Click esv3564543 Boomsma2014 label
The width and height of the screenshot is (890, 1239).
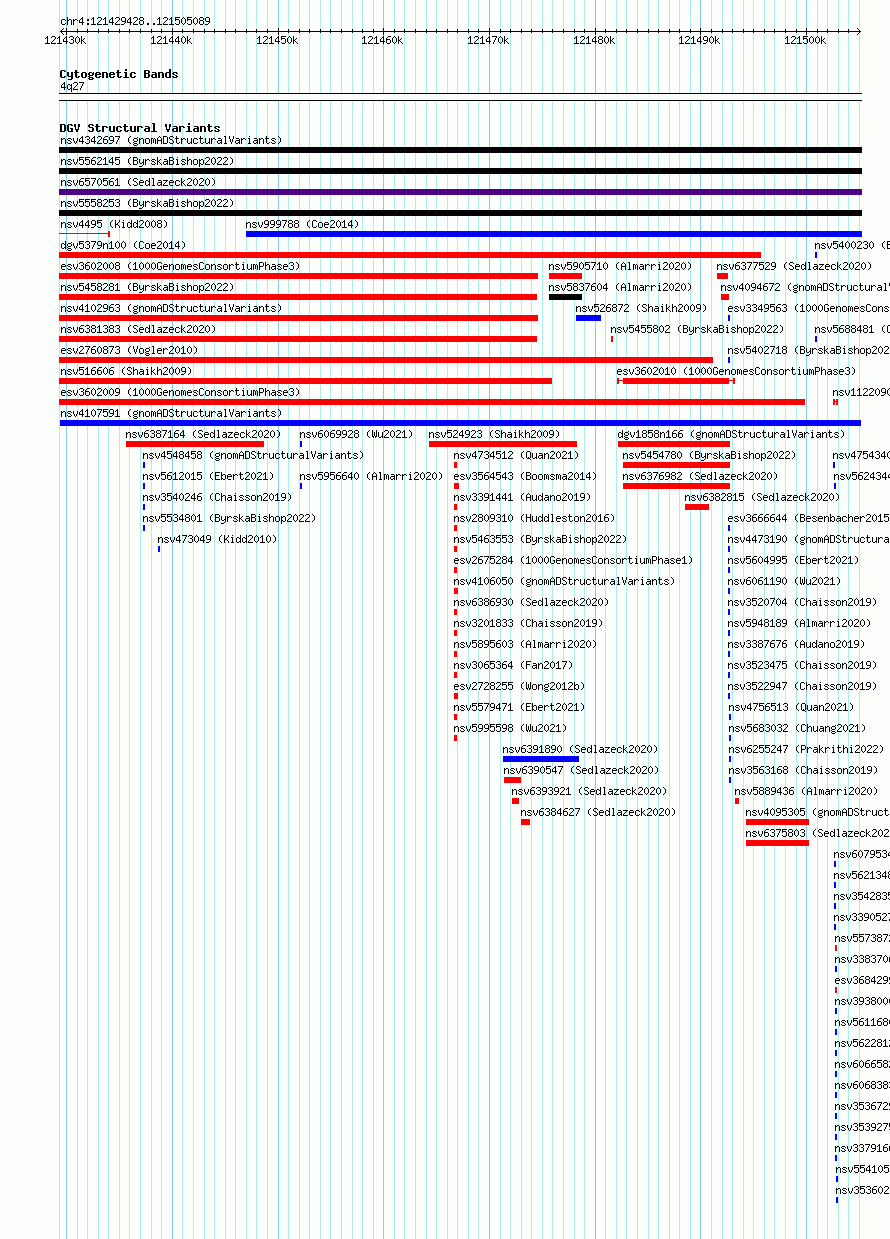[525, 476]
